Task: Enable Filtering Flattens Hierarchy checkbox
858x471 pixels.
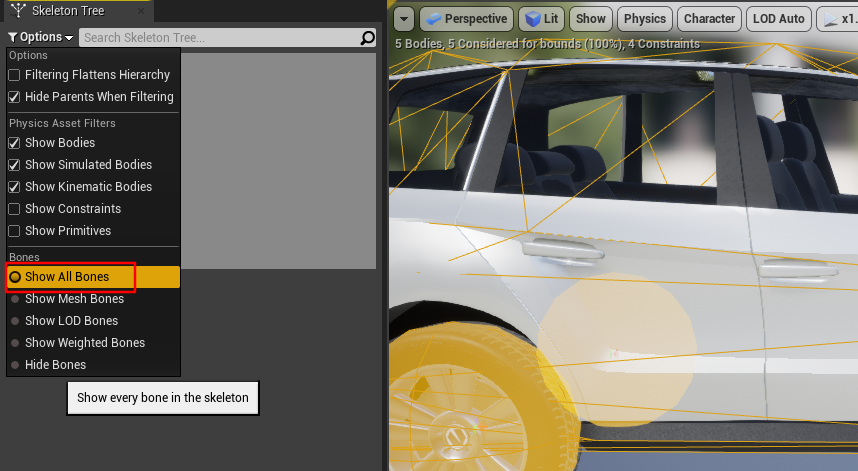Action: tap(14, 75)
